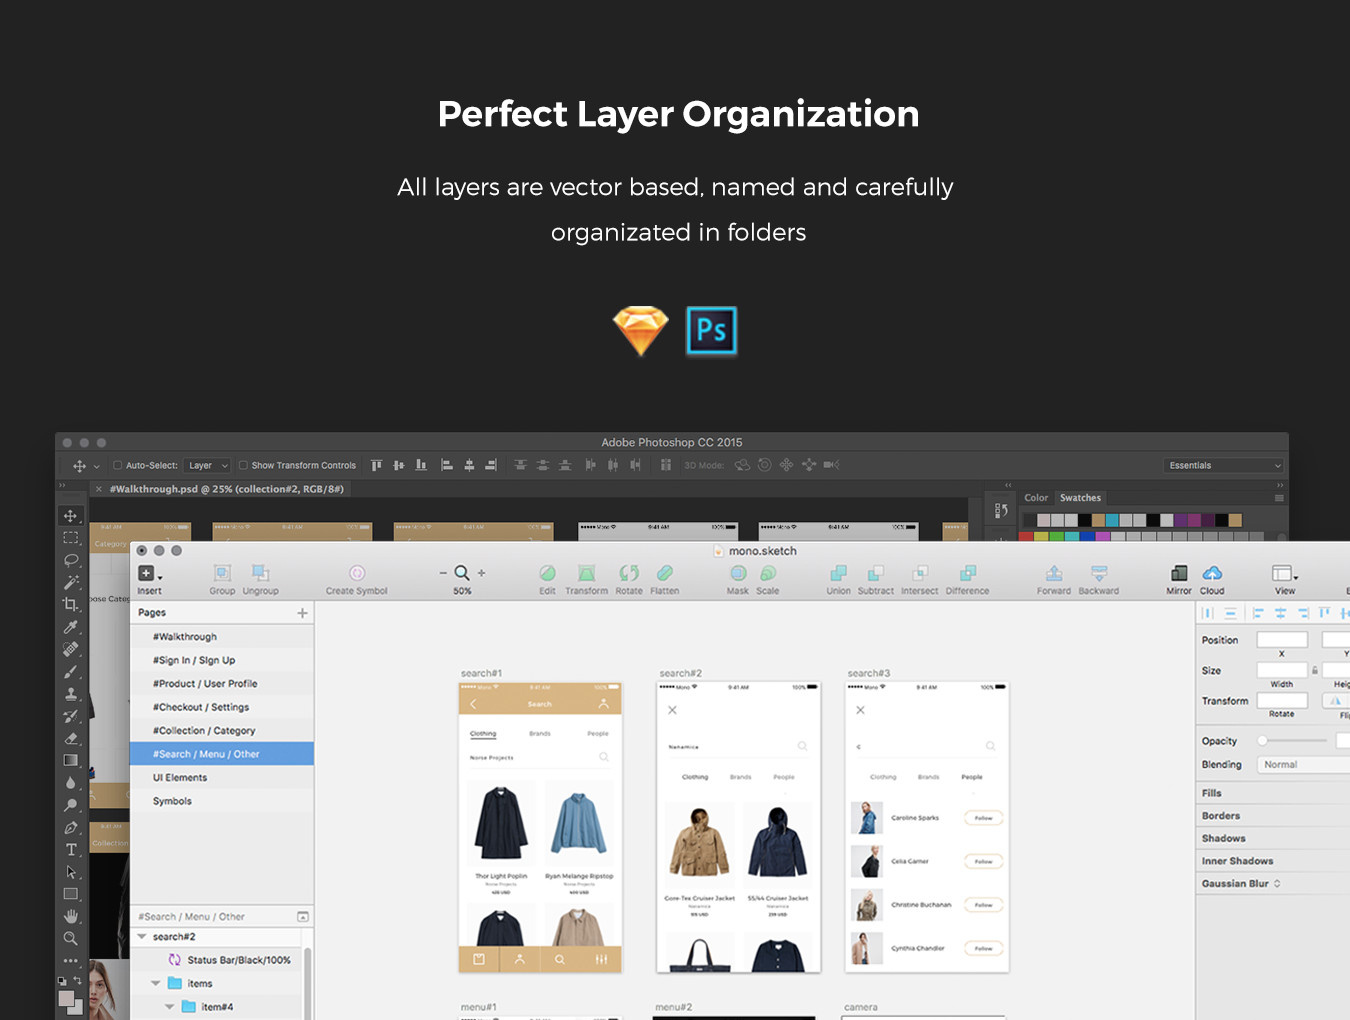The image size is (1350, 1020).
Task: Click the Opacity slider handle
Action: coord(1263,741)
